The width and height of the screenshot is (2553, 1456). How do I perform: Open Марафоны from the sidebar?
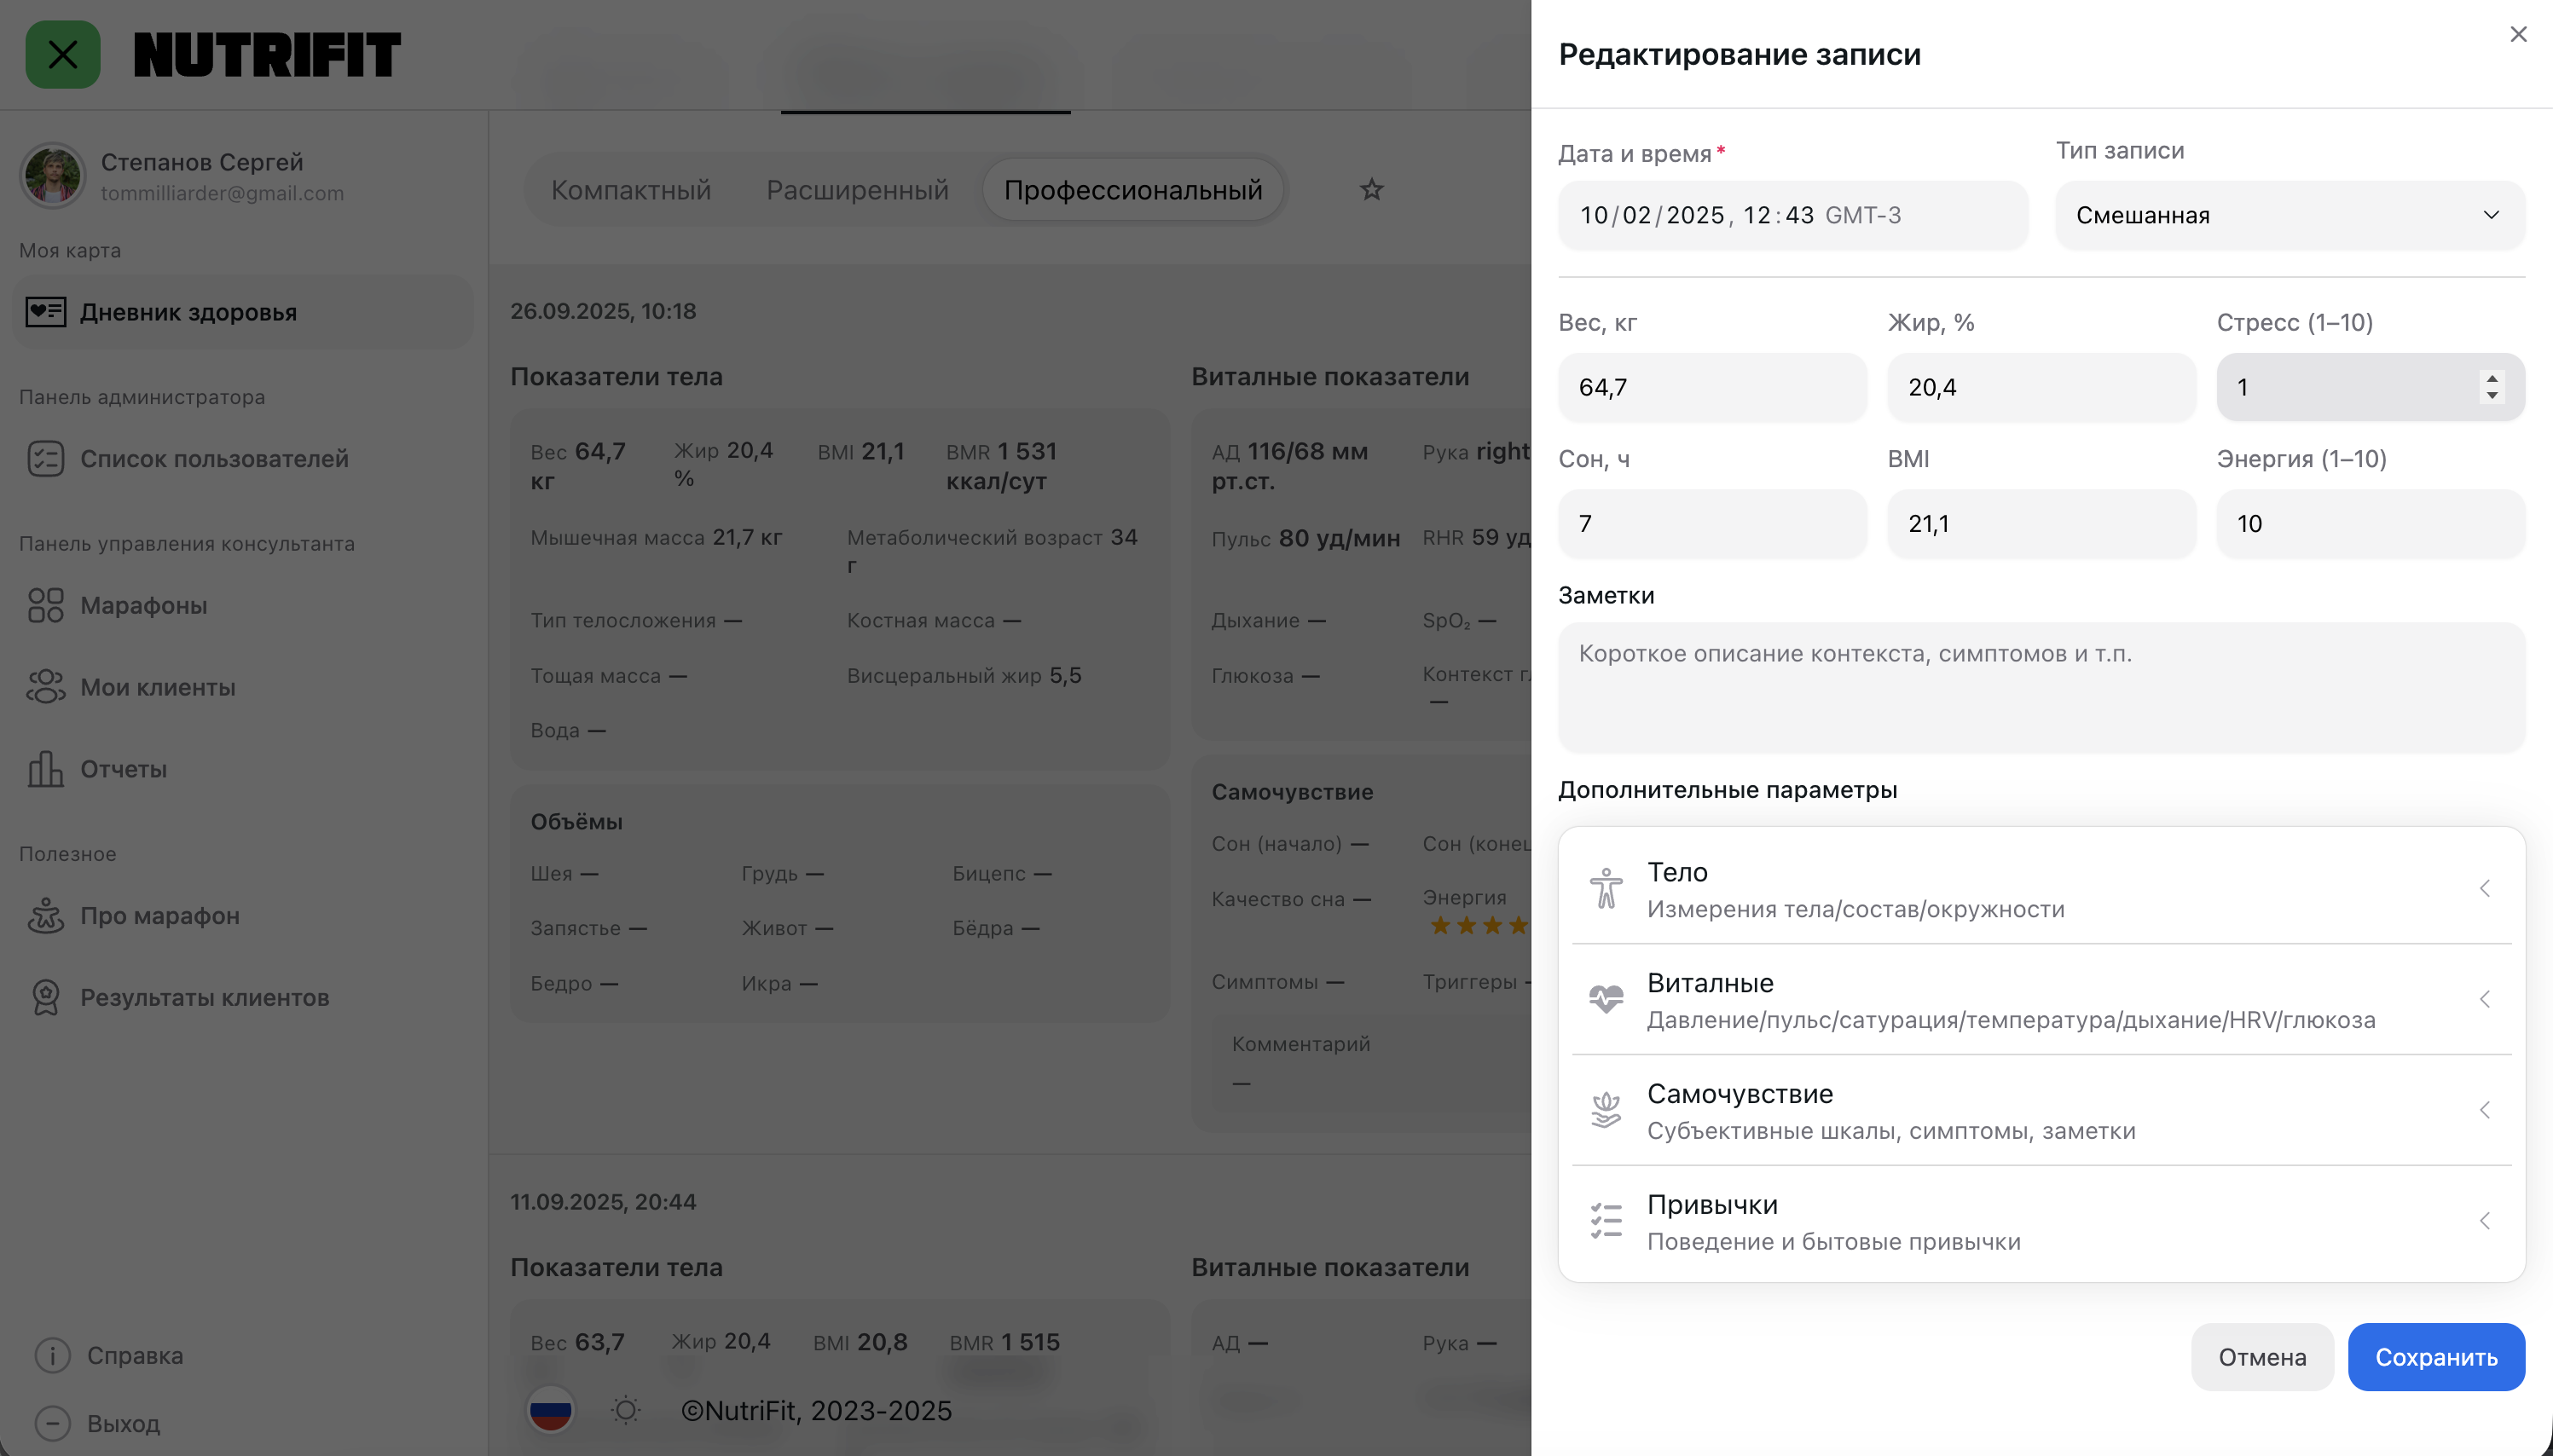point(143,605)
